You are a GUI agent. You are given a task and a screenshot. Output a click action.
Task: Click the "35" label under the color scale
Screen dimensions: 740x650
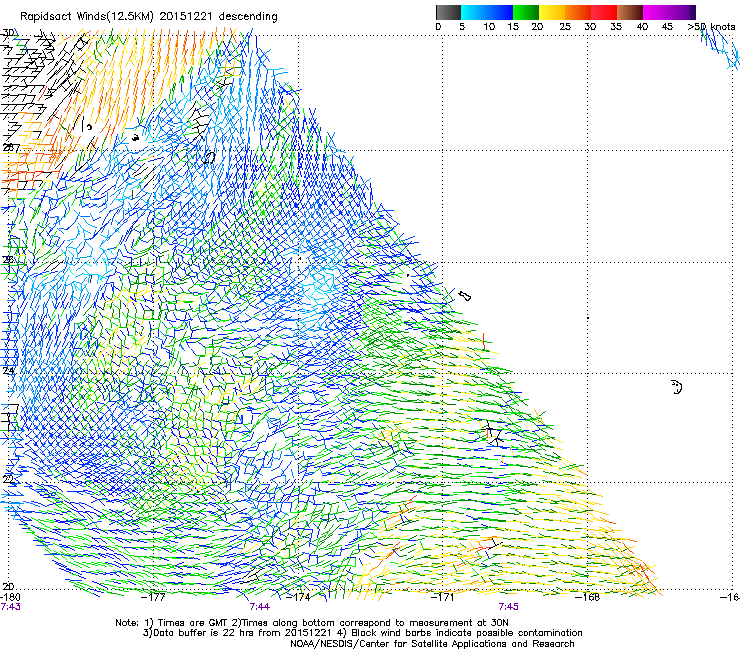coord(616,26)
